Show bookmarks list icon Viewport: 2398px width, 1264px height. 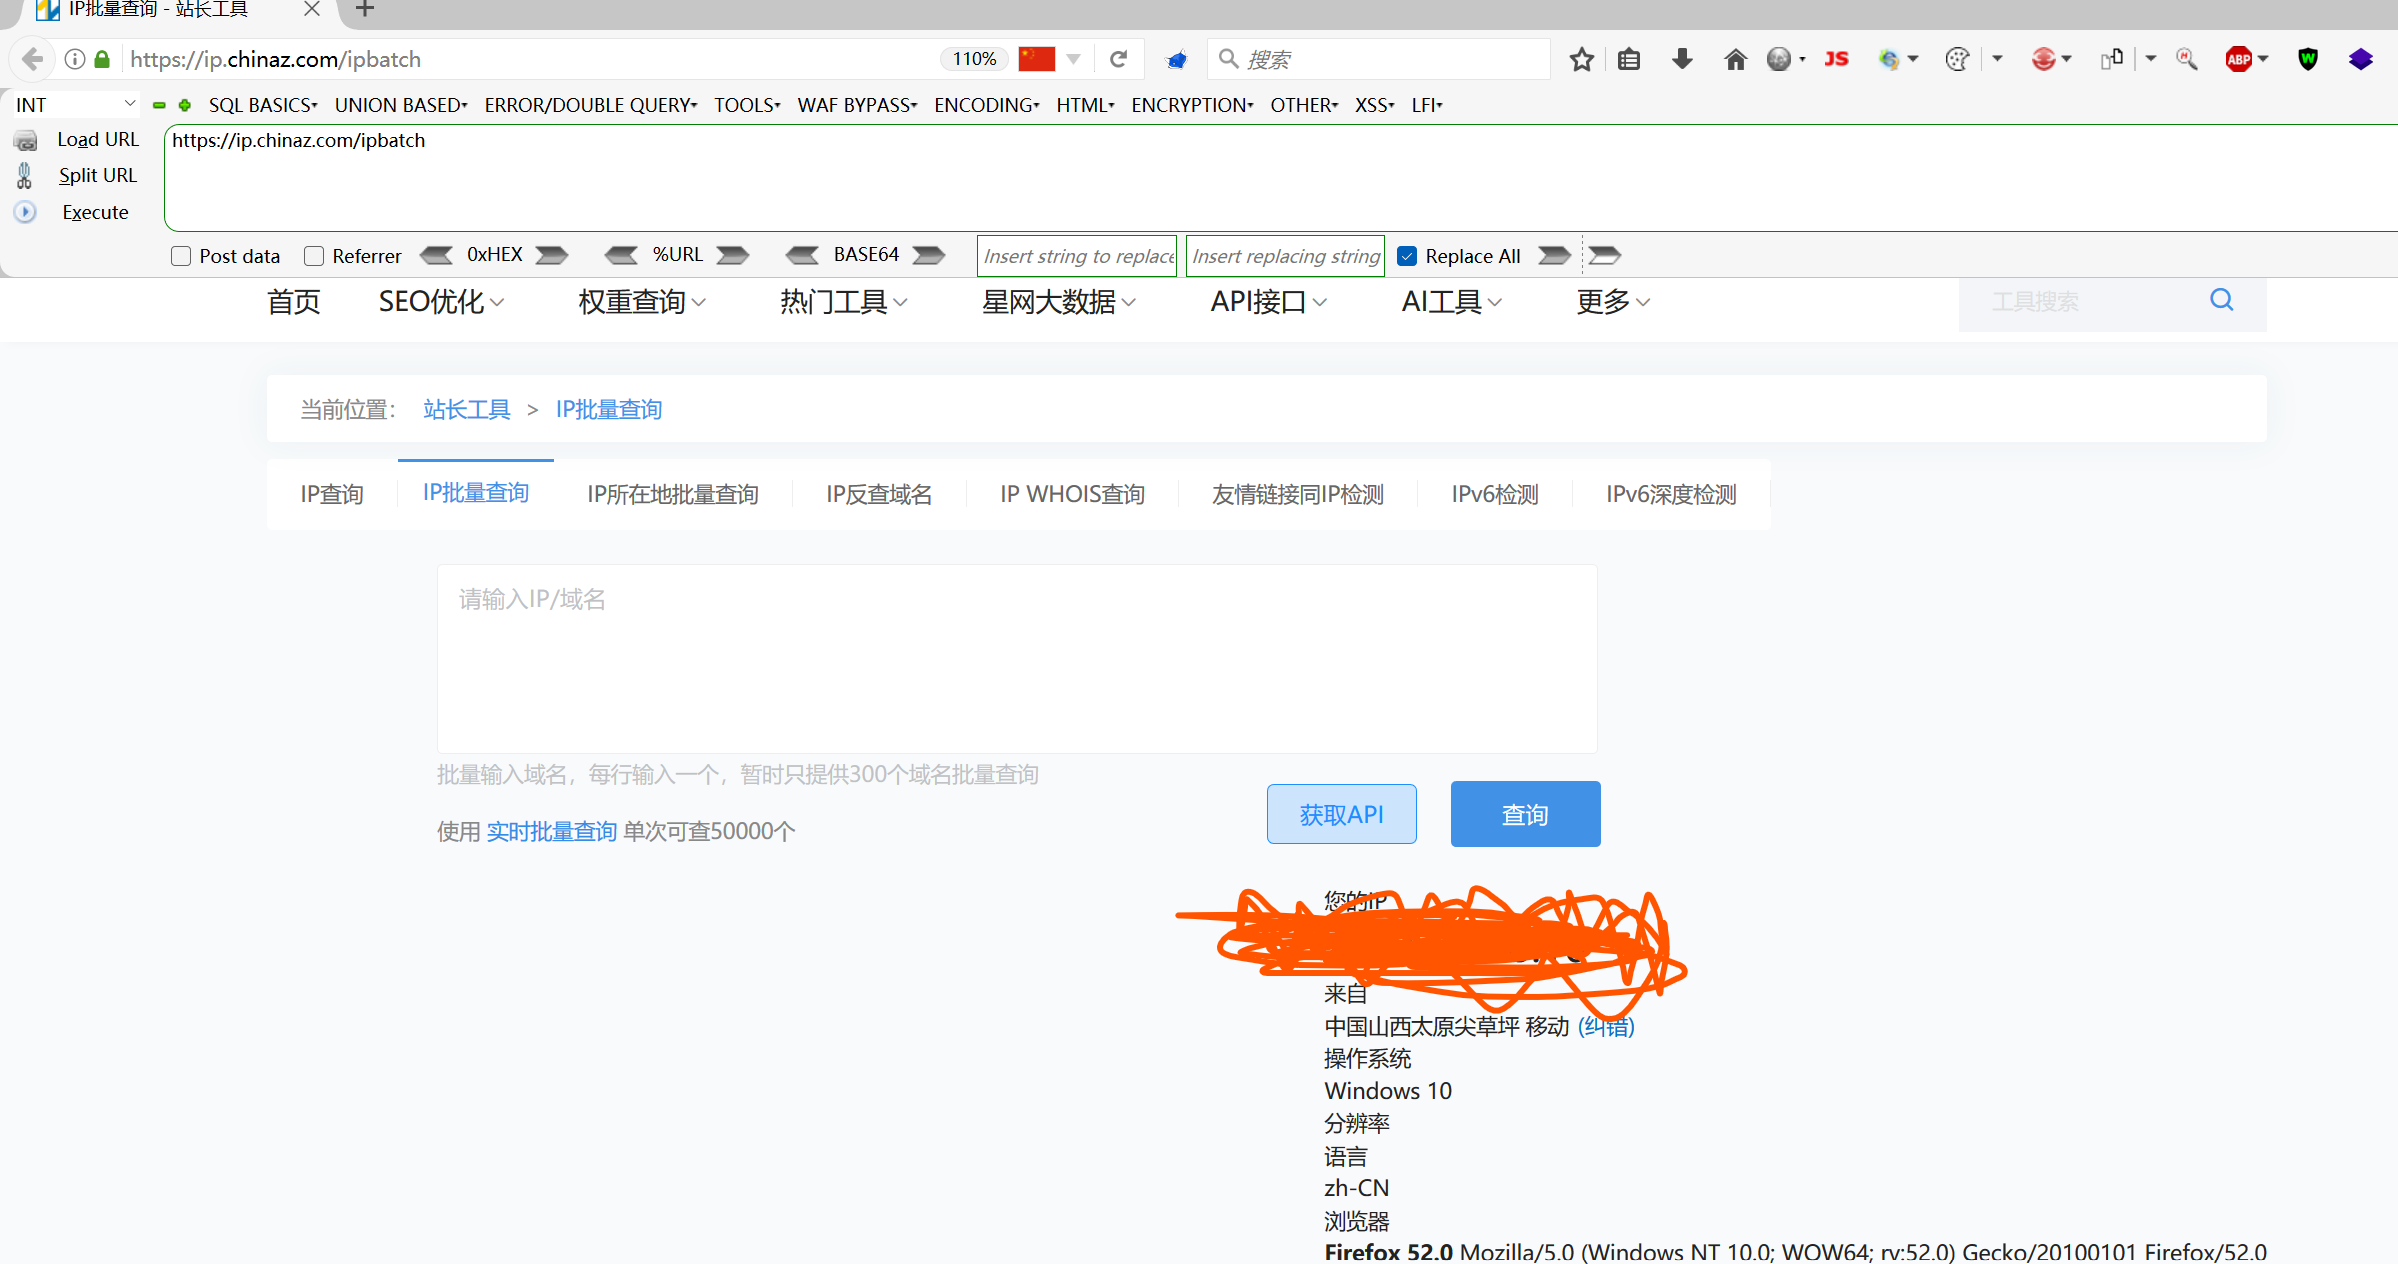pos(1629,60)
